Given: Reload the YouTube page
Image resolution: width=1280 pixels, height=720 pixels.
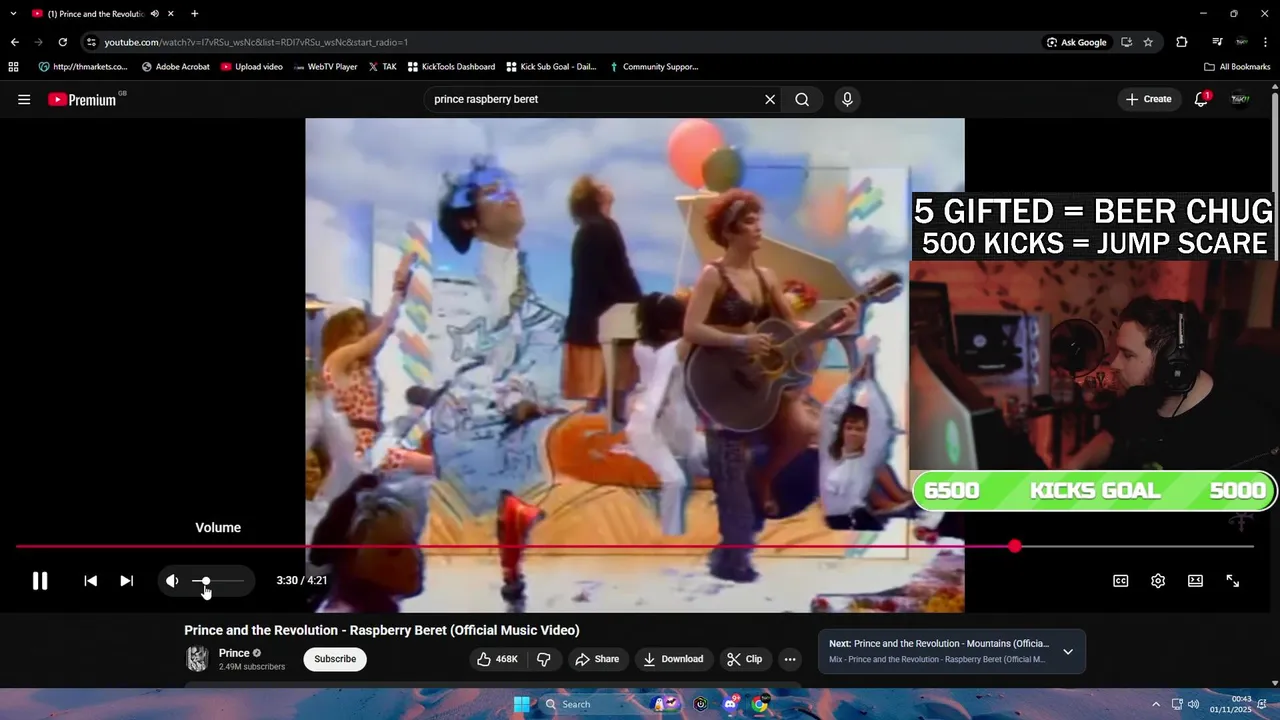Looking at the screenshot, I should coord(62,42).
